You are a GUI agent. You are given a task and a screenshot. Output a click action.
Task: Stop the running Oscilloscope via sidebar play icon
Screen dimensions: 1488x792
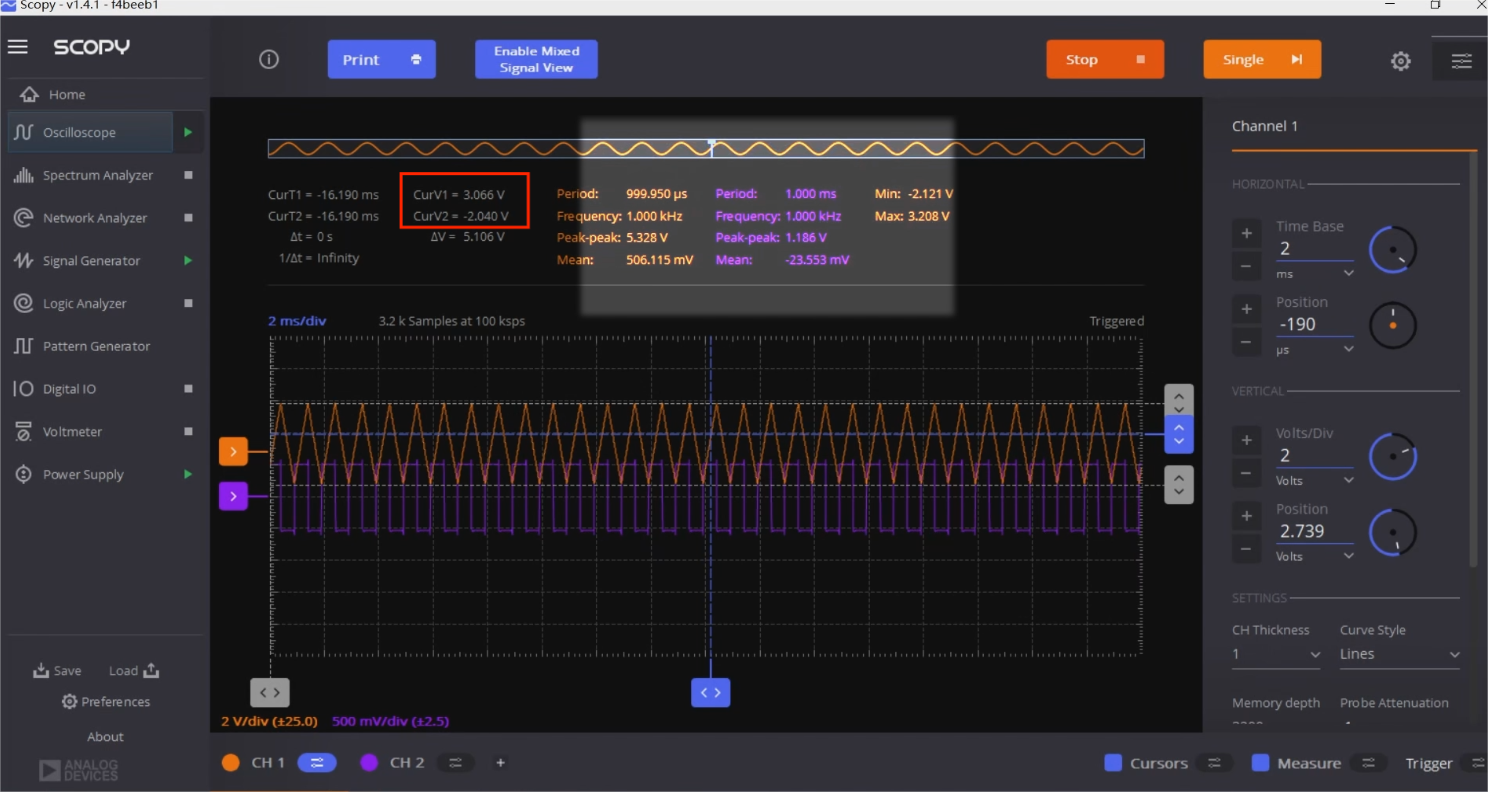(187, 132)
